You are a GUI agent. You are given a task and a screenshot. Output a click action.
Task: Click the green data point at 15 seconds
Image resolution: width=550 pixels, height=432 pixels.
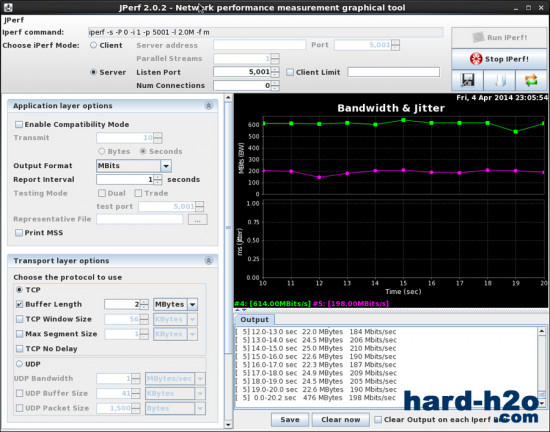(403, 120)
